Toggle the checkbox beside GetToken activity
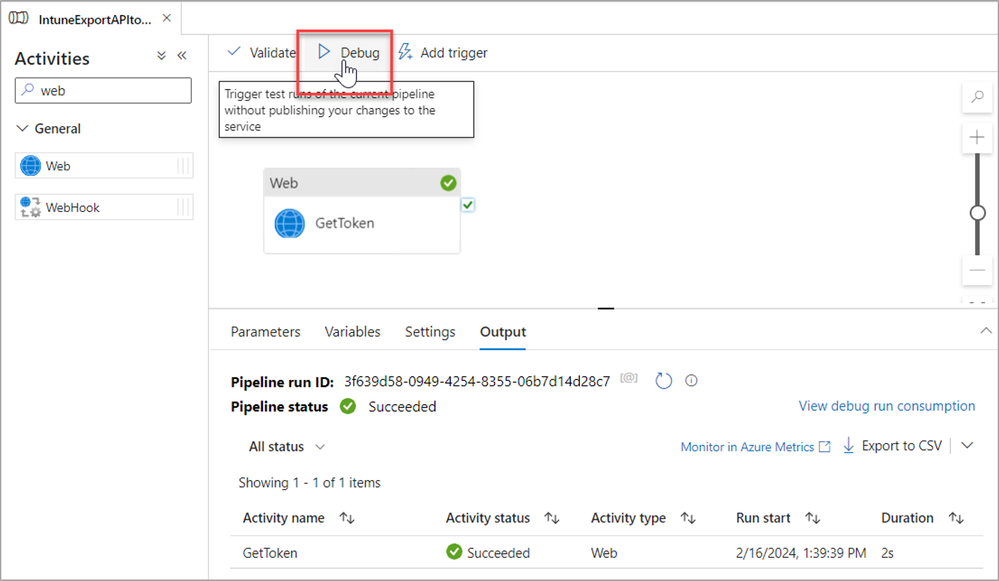The width and height of the screenshot is (999, 581). pos(468,205)
